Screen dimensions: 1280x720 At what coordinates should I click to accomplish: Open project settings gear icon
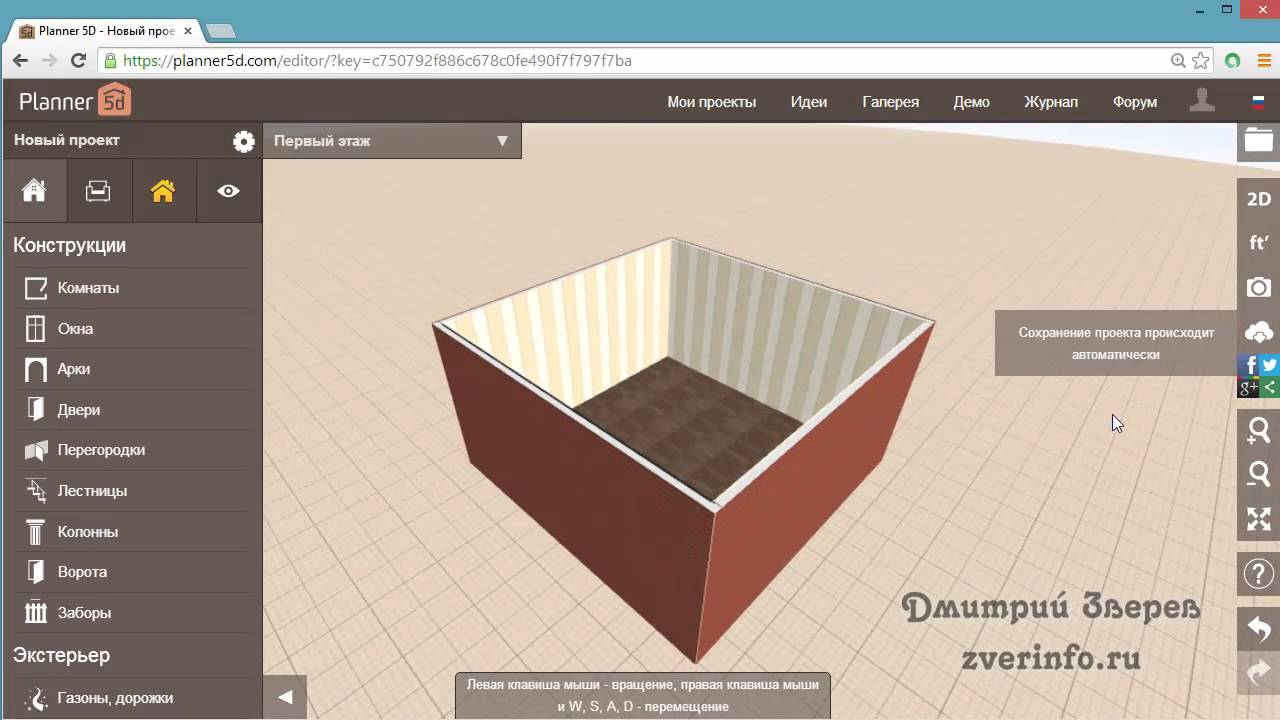pos(243,141)
